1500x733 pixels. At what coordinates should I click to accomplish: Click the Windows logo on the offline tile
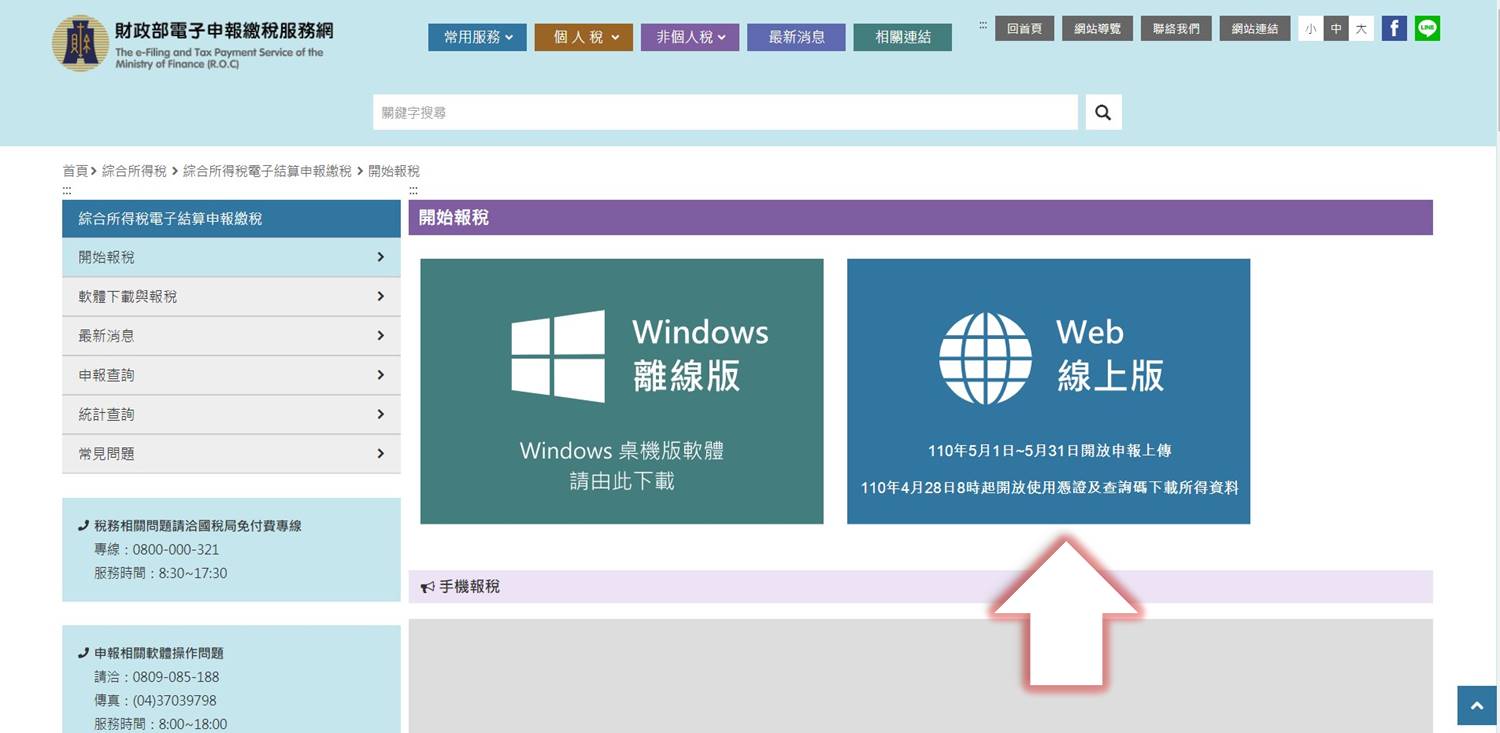[558, 356]
